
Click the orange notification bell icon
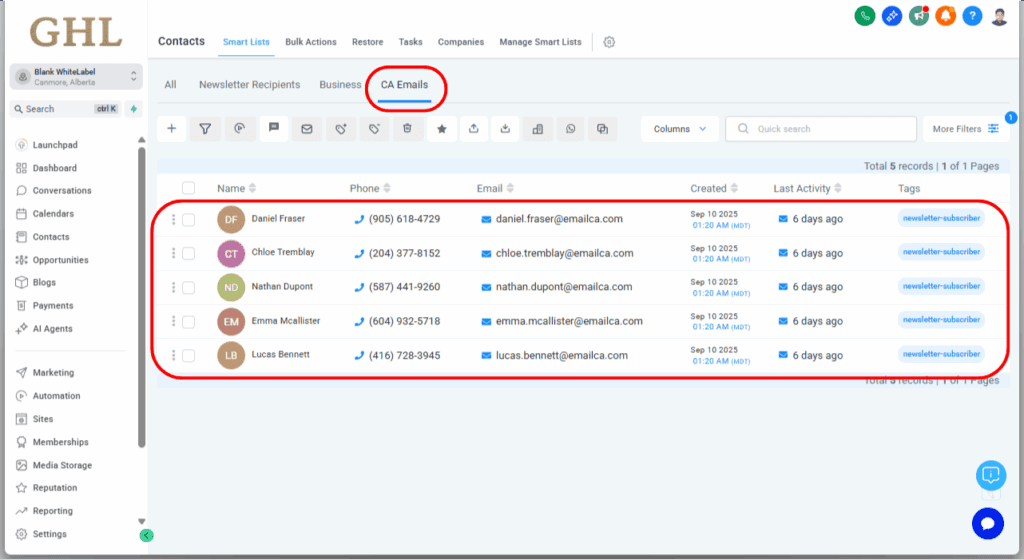click(x=945, y=16)
